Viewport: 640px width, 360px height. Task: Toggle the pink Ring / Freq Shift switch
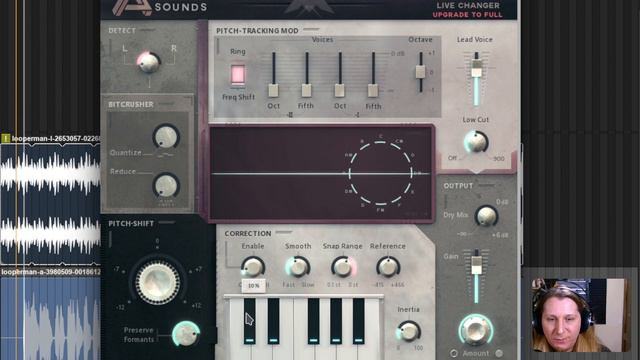click(x=238, y=74)
